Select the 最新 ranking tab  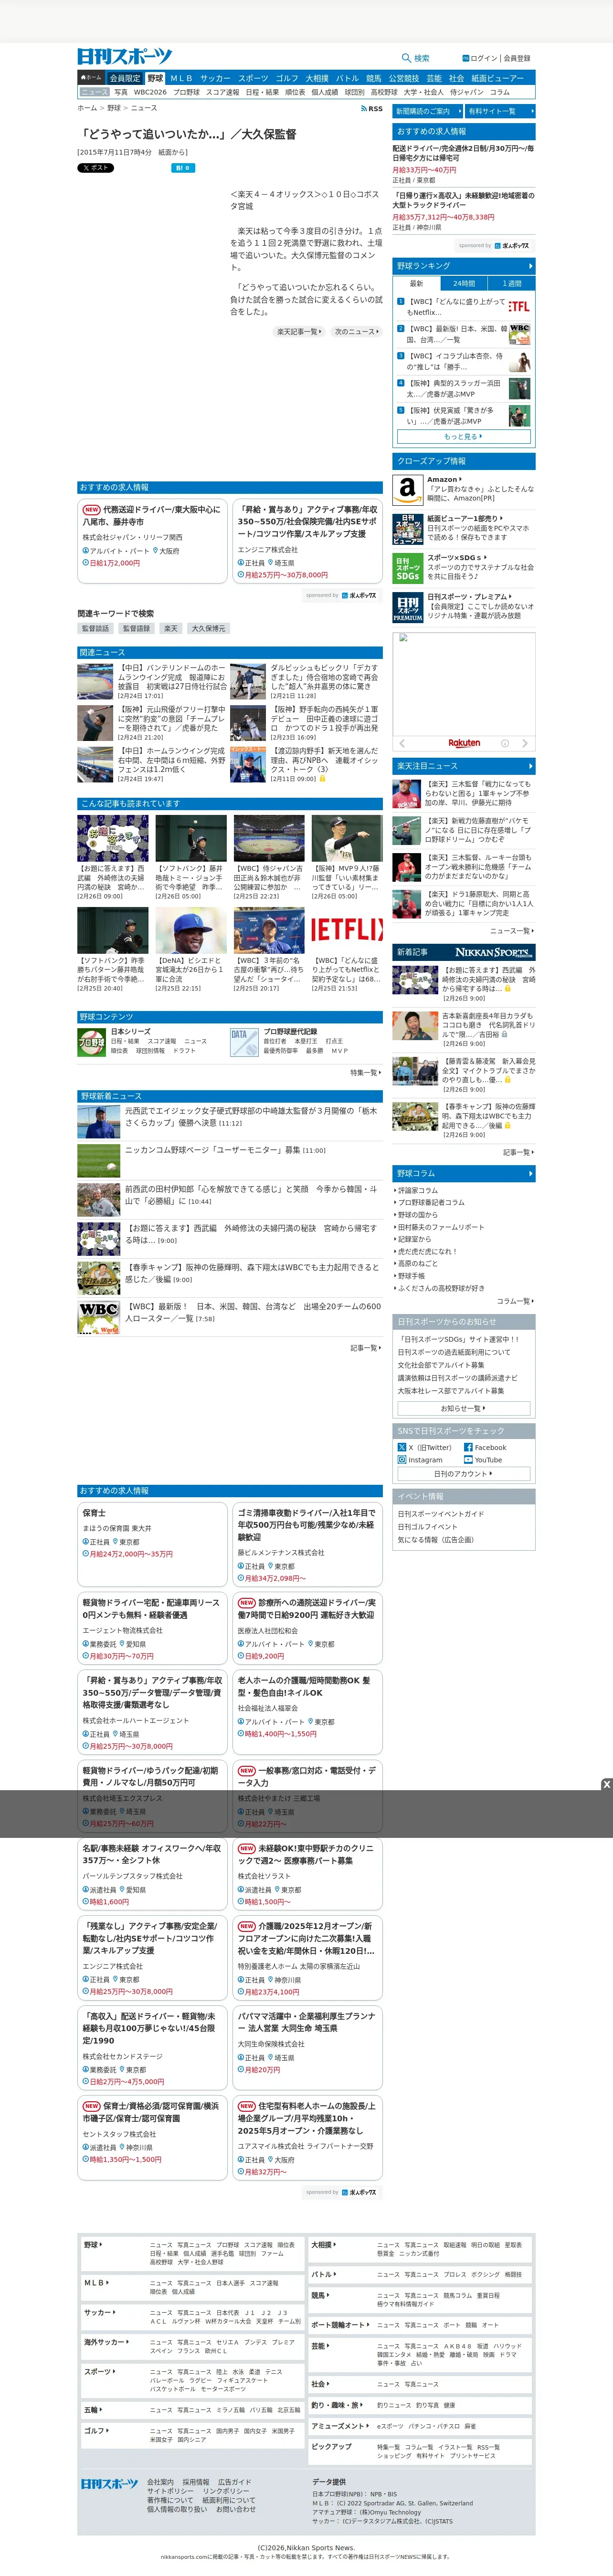coord(416,283)
